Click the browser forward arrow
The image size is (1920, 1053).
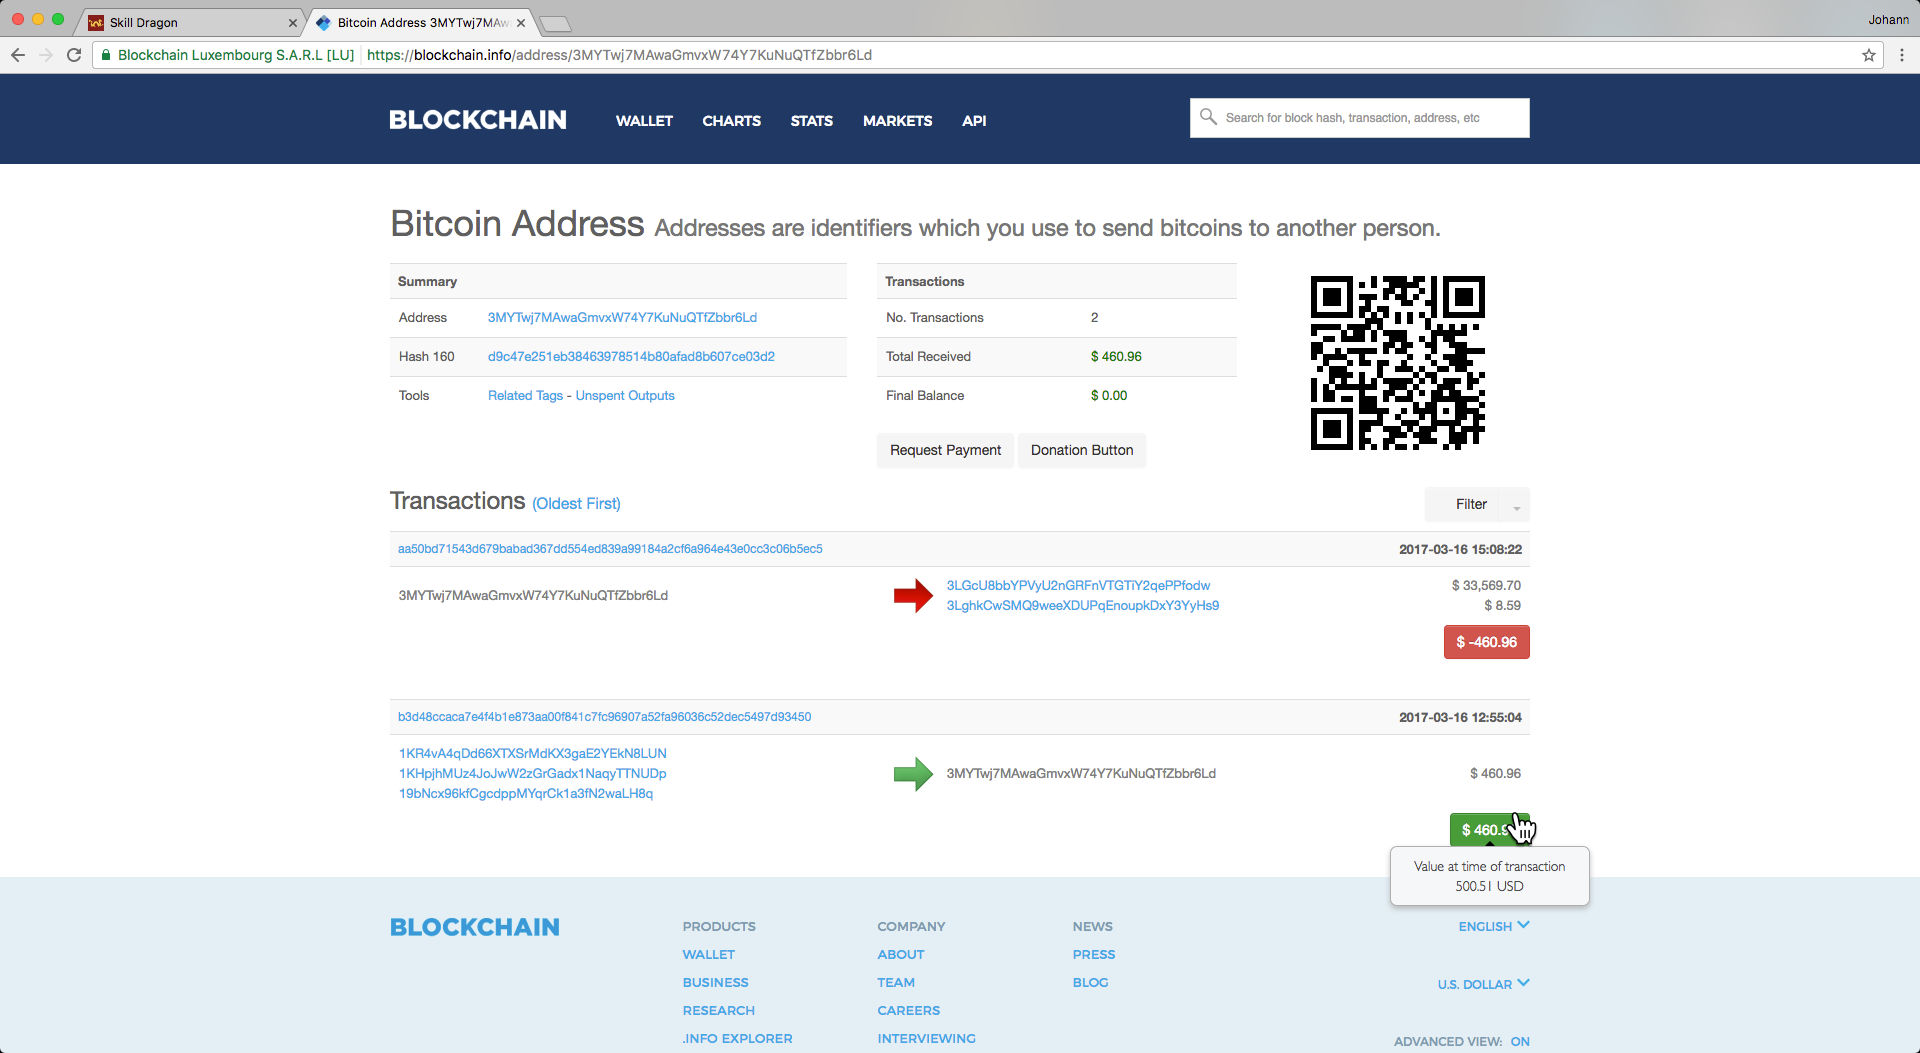(x=46, y=55)
